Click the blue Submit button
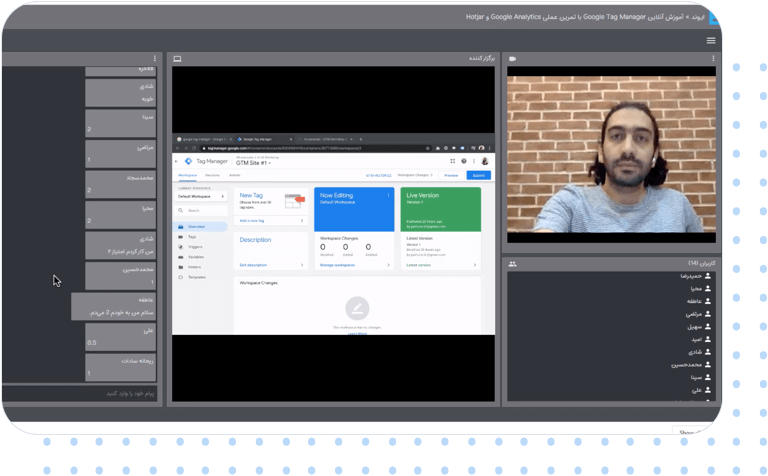Screen dimensions: 768x476 tap(479, 175)
